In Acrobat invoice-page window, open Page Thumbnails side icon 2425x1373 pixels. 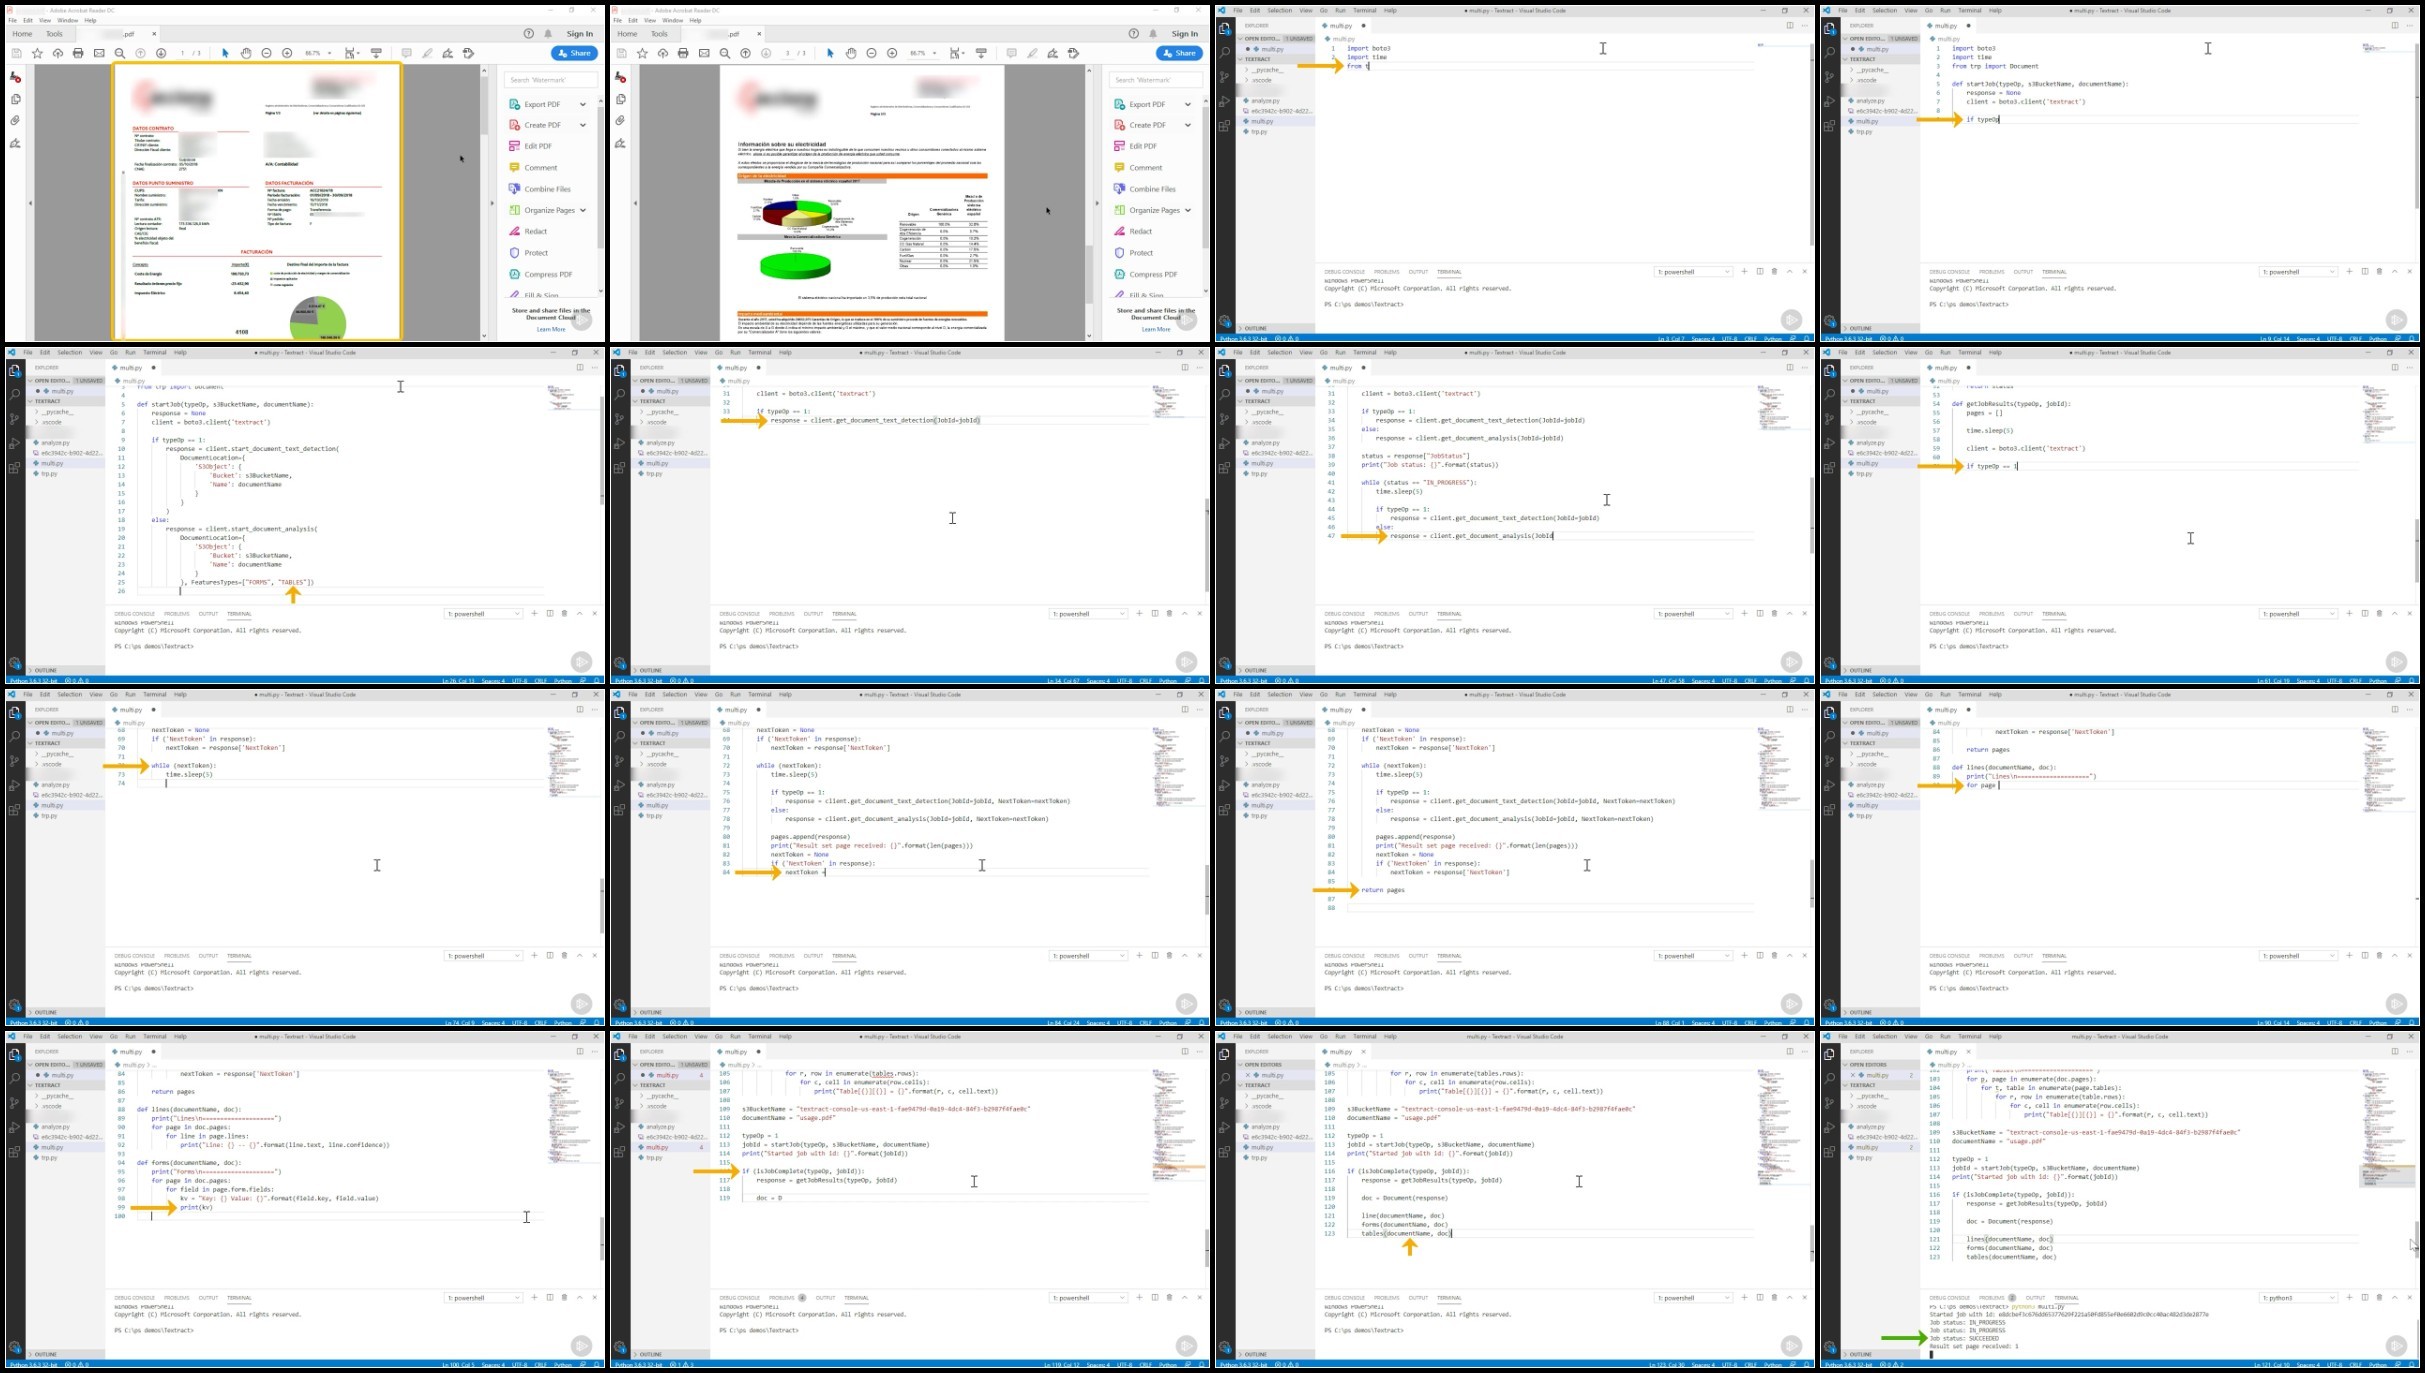pos(15,99)
